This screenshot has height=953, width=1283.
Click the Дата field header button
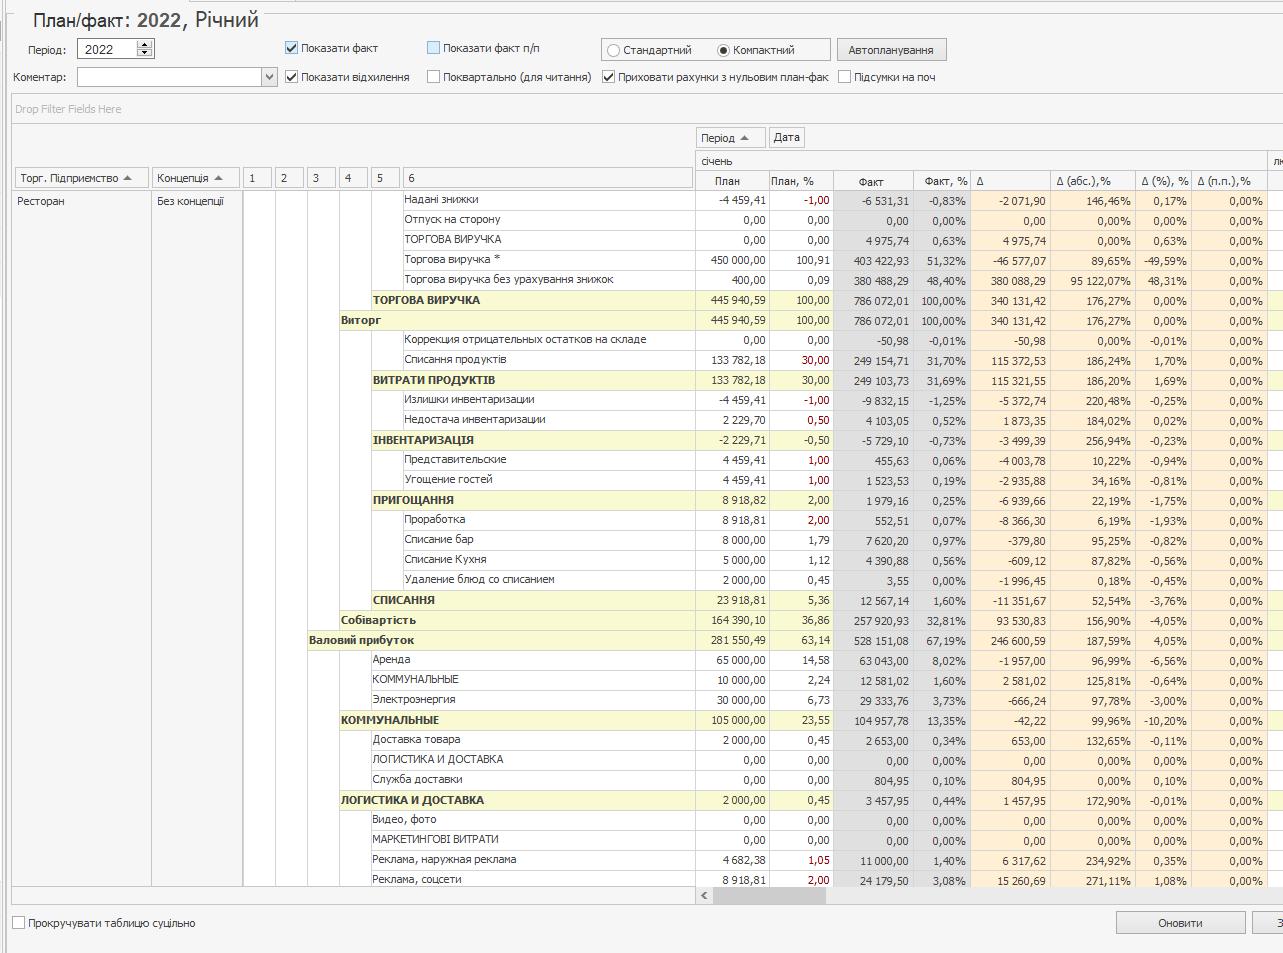(786, 138)
